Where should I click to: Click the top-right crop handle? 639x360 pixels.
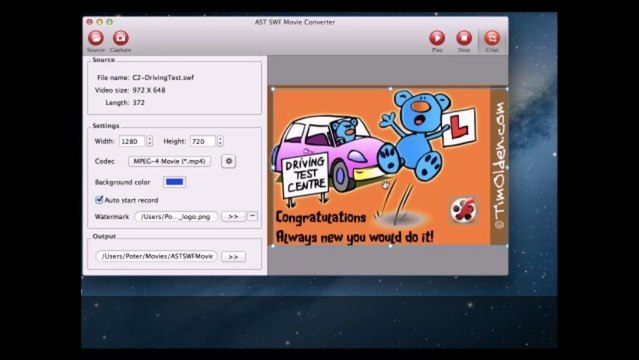[507, 88]
